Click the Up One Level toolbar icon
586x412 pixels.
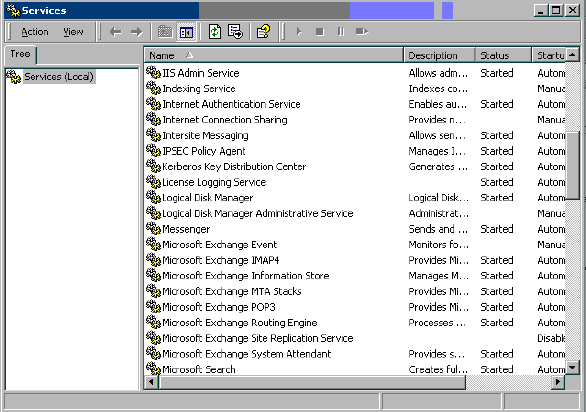[x=165, y=32]
